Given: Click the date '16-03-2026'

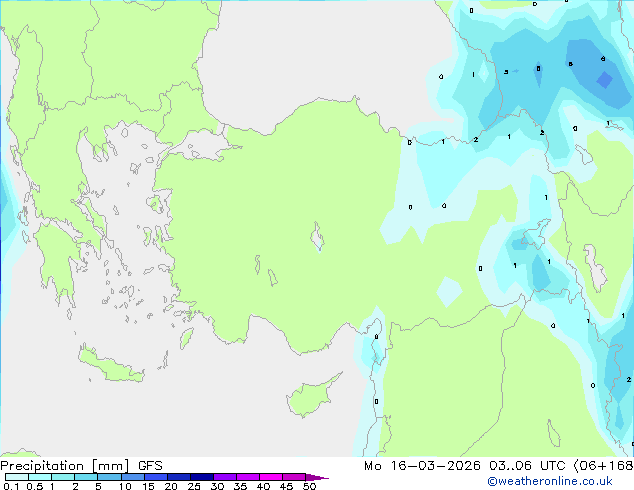Looking at the screenshot, I should point(436,466).
